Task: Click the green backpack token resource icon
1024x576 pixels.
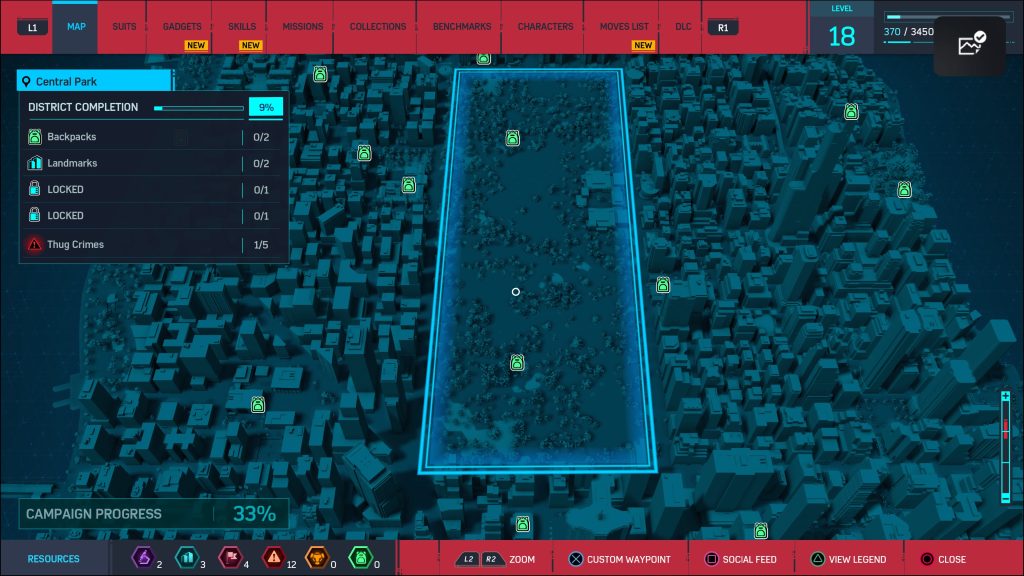Action: point(360,558)
